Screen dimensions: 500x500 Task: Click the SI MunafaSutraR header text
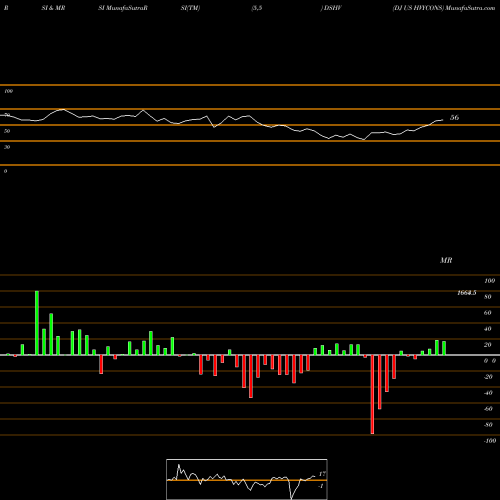123,8
